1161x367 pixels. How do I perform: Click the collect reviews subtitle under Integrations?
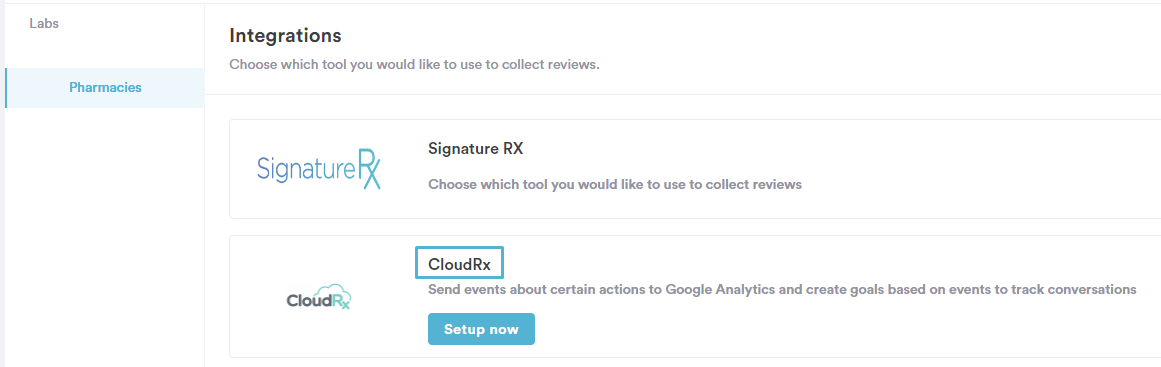pyautogui.click(x=414, y=64)
